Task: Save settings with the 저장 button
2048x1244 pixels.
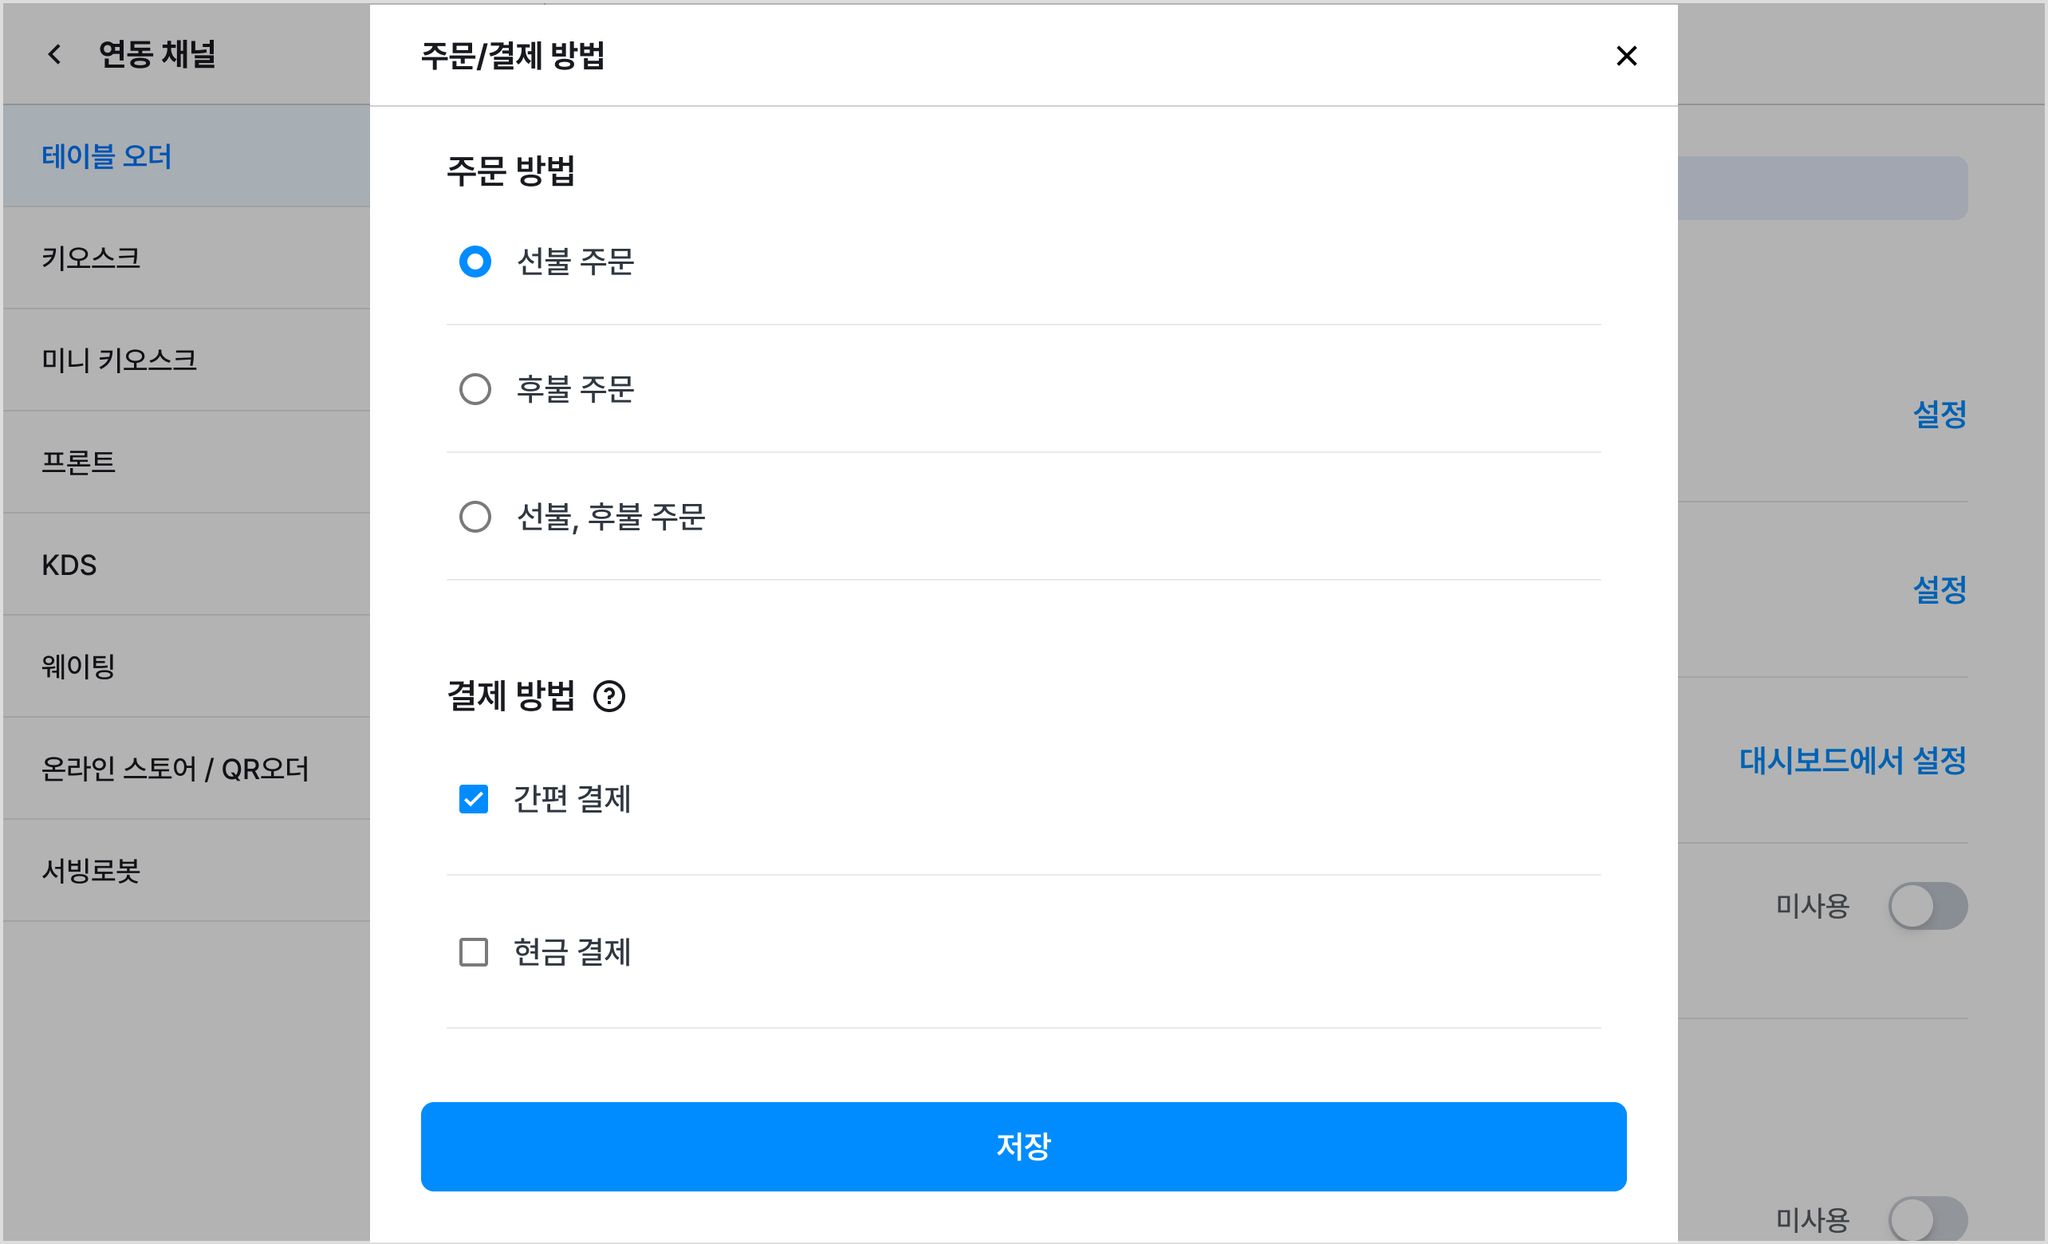Action: pos(1023,1146)
